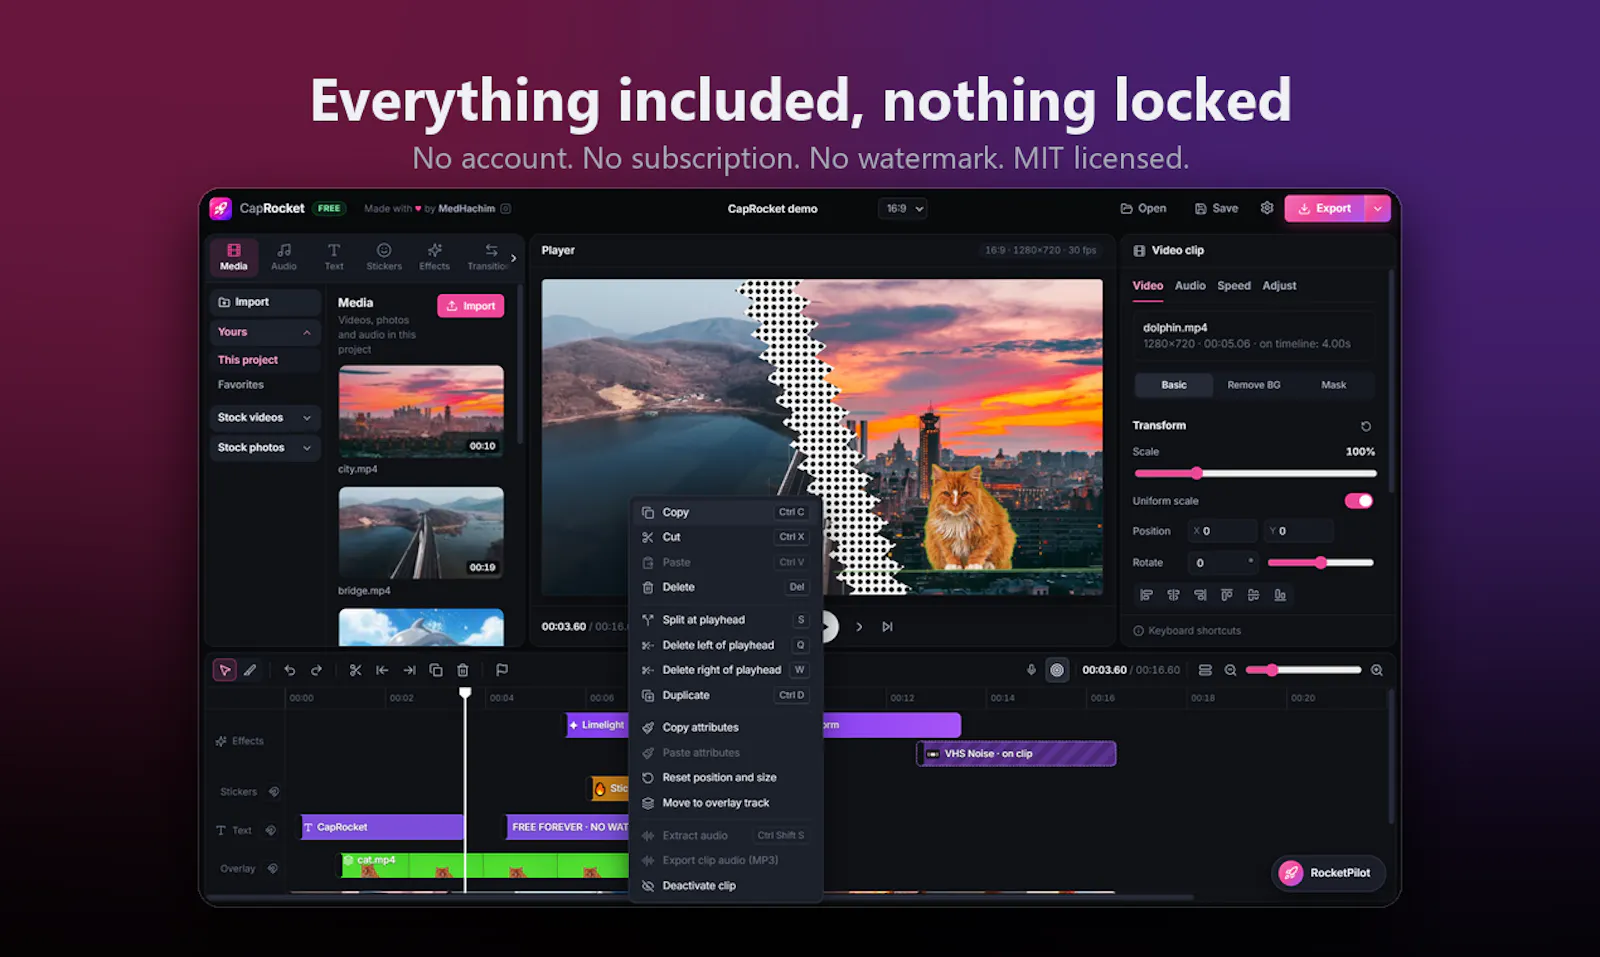Open the RocketPilot assistant button

tap(1329, 873)
